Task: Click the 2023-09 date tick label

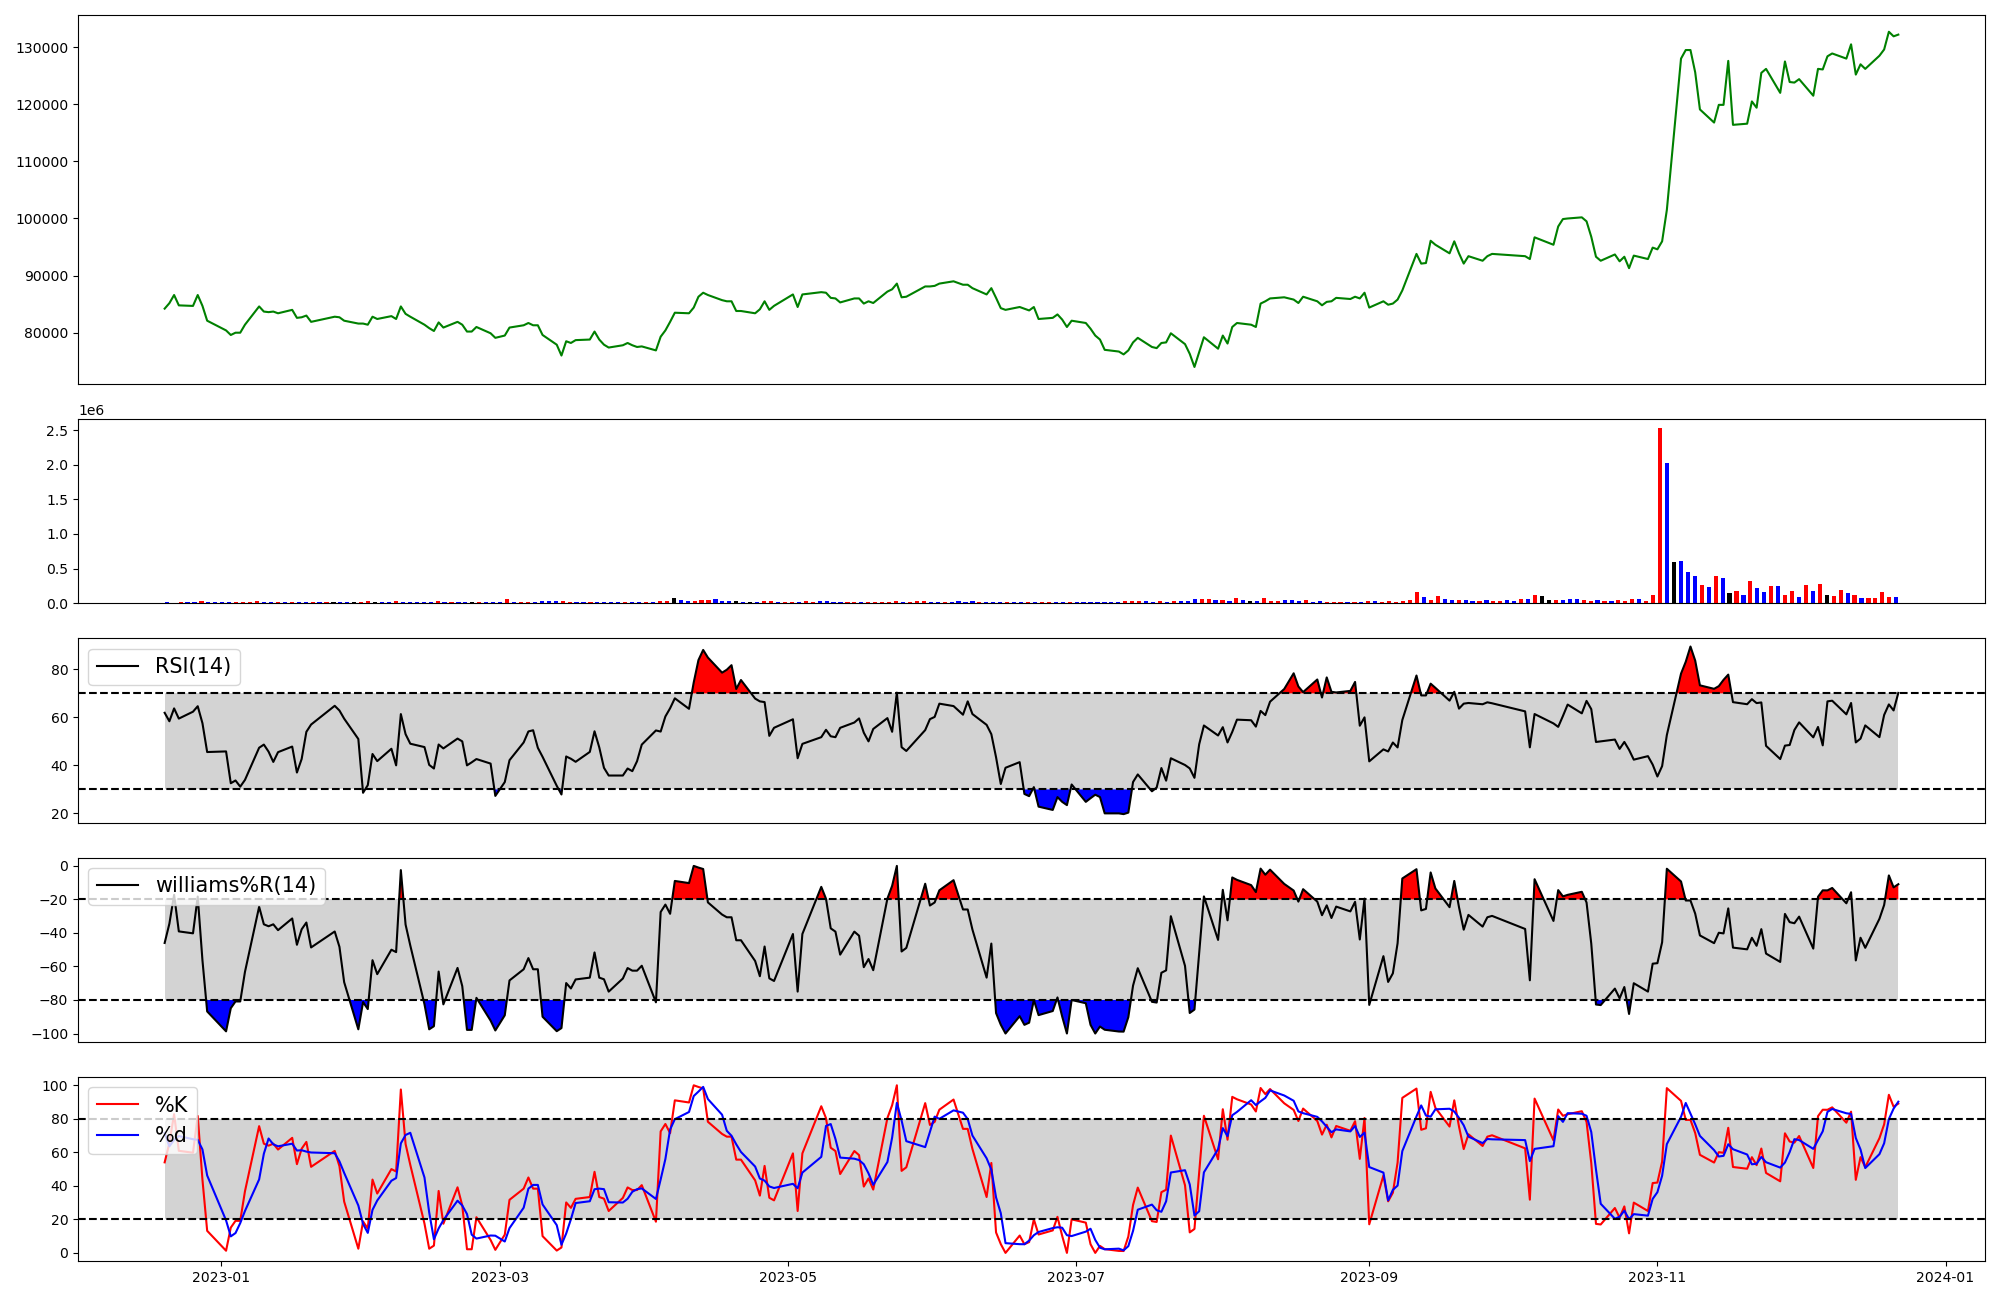Action: (x=1368, y=1276)
